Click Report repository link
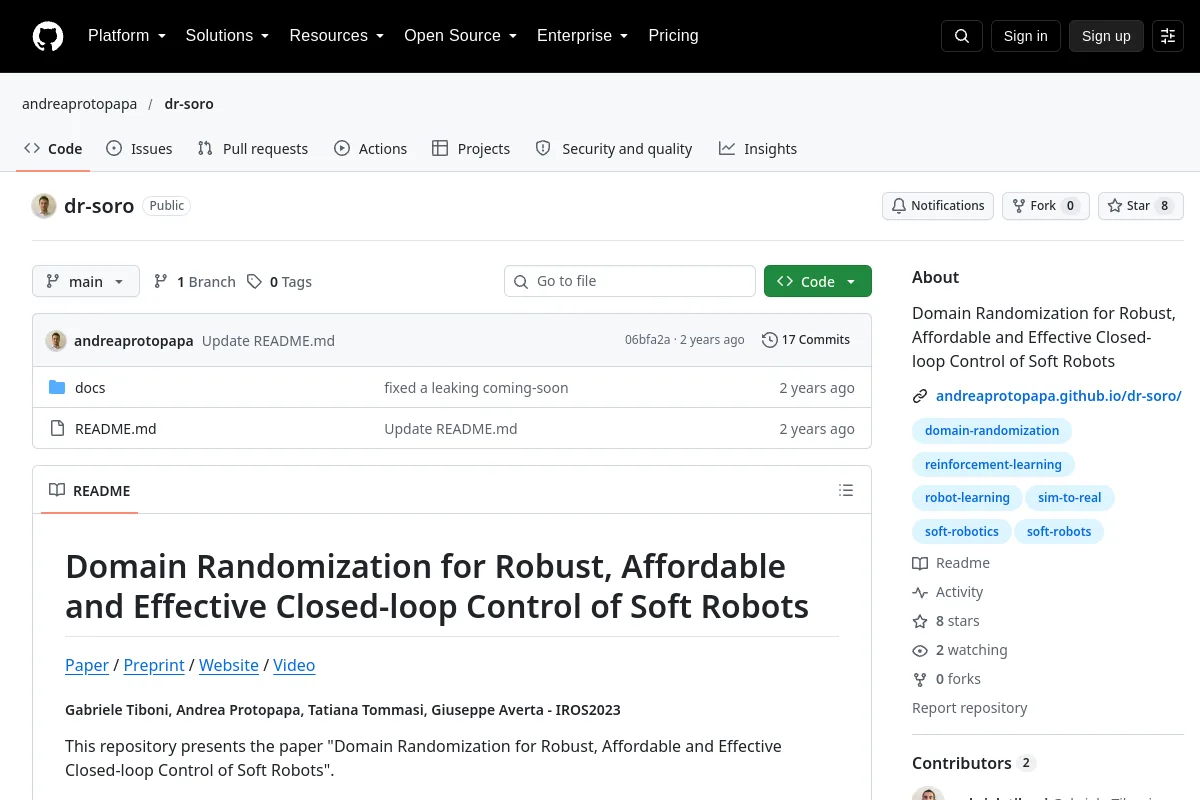Viewport: 1200px width, 800px height. [x=970, y=709]
